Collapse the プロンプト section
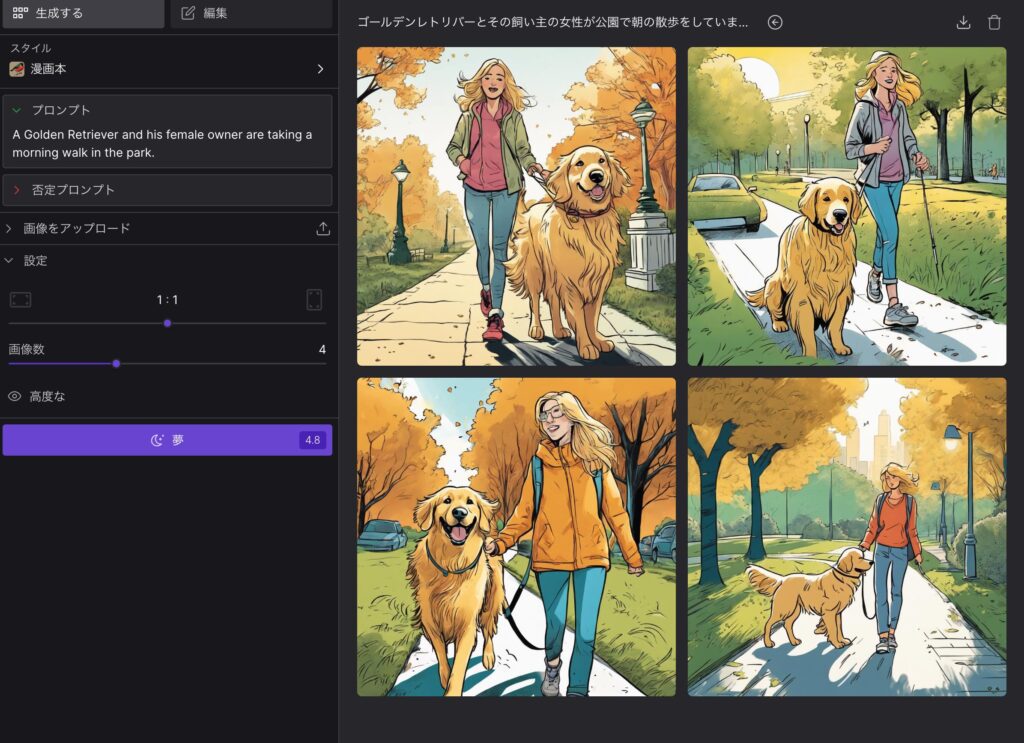The image size is (1024, 743). coord(17,110)
